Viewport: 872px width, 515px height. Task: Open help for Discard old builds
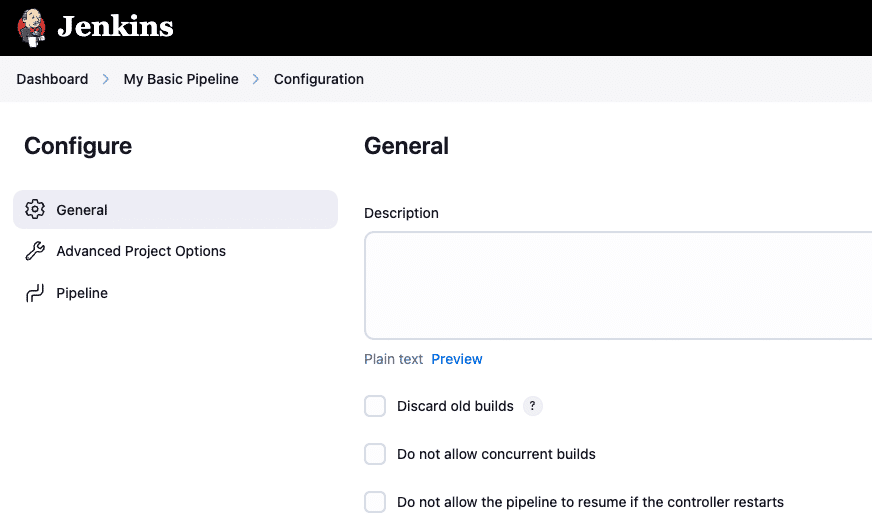click(x=532, y=406)
